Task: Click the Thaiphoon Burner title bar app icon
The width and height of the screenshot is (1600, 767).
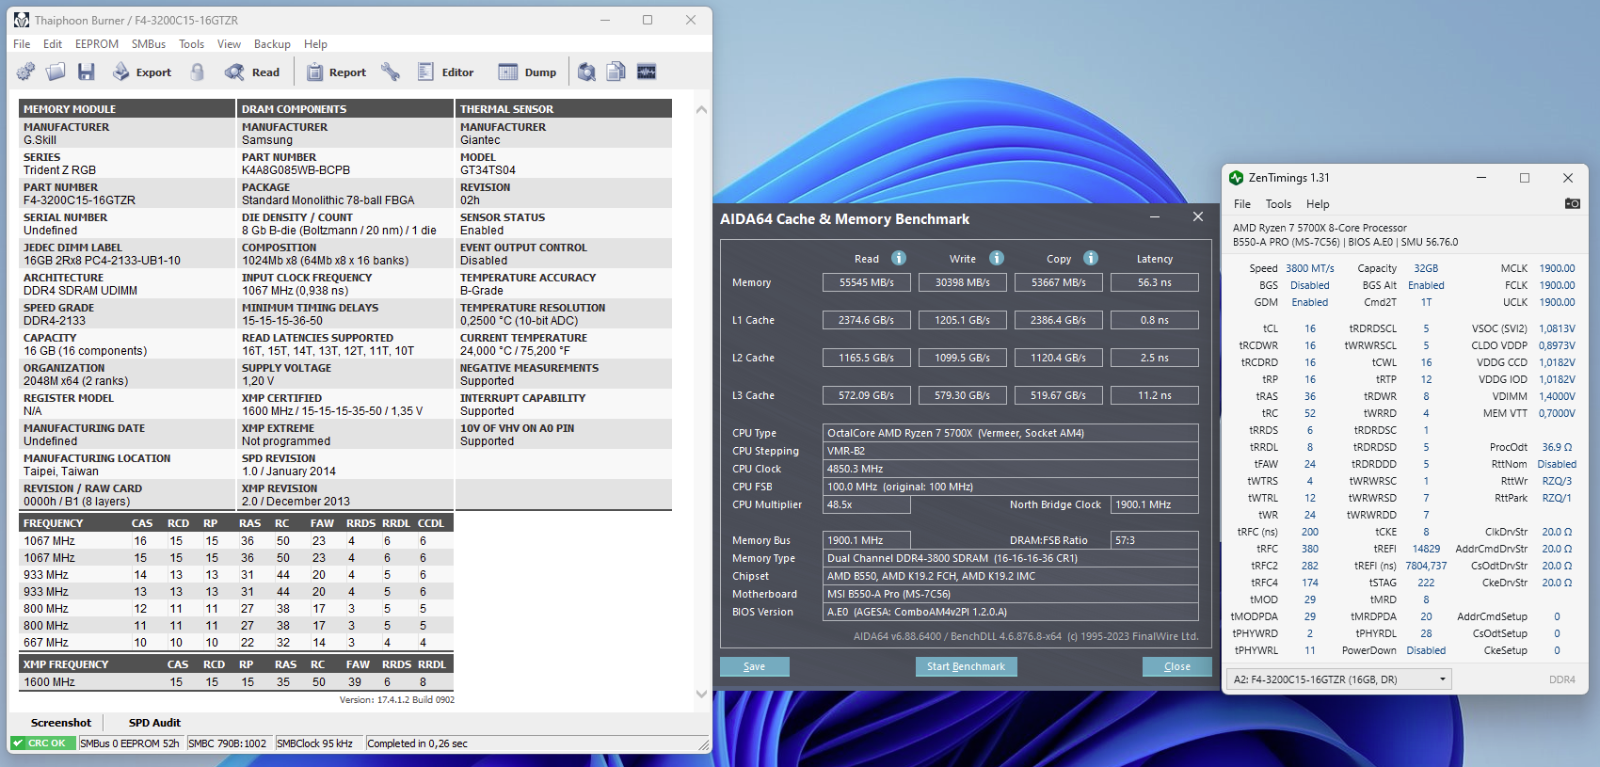Action: click(x=21, y=20)
